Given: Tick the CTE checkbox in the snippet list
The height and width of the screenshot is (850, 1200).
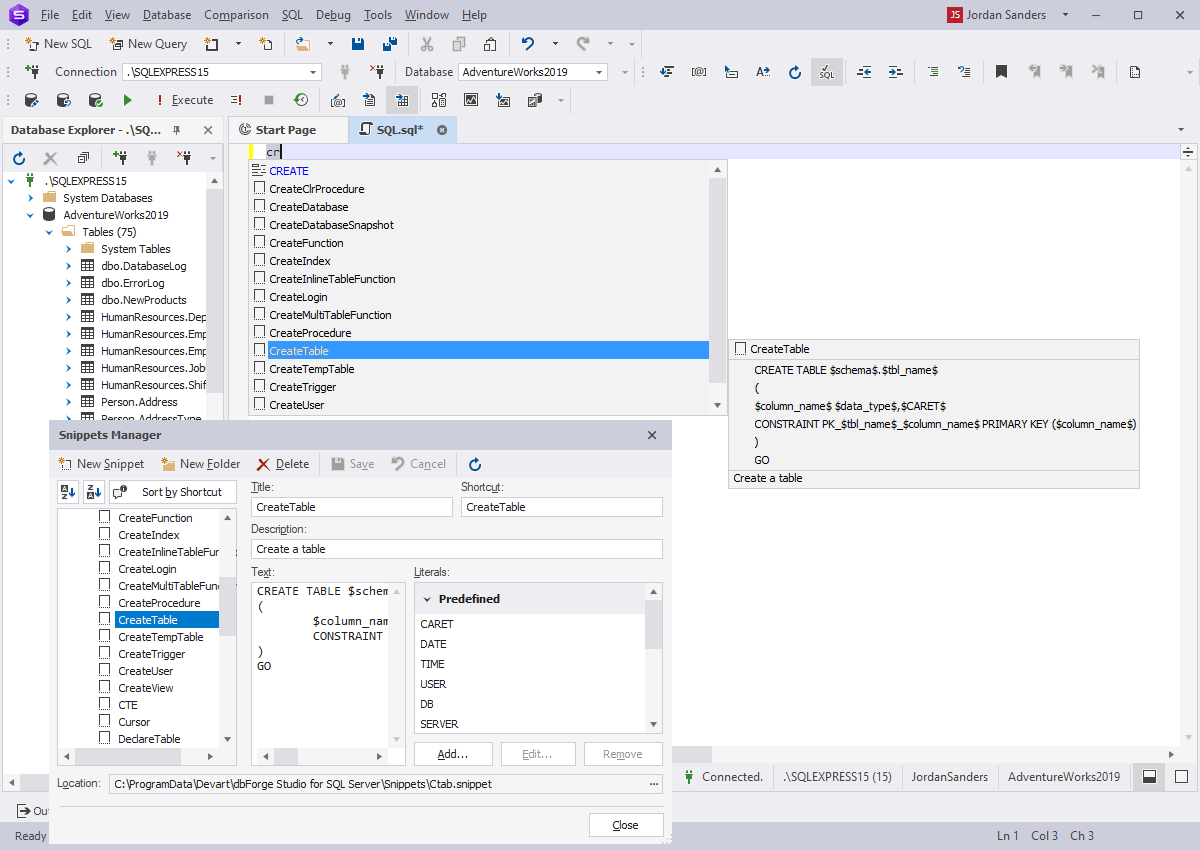Looking at the screenshot, I should (104, 704).
